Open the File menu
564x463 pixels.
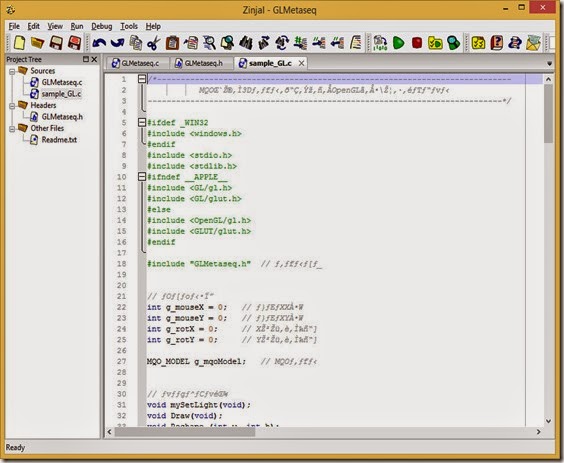[x=14, y=26]
